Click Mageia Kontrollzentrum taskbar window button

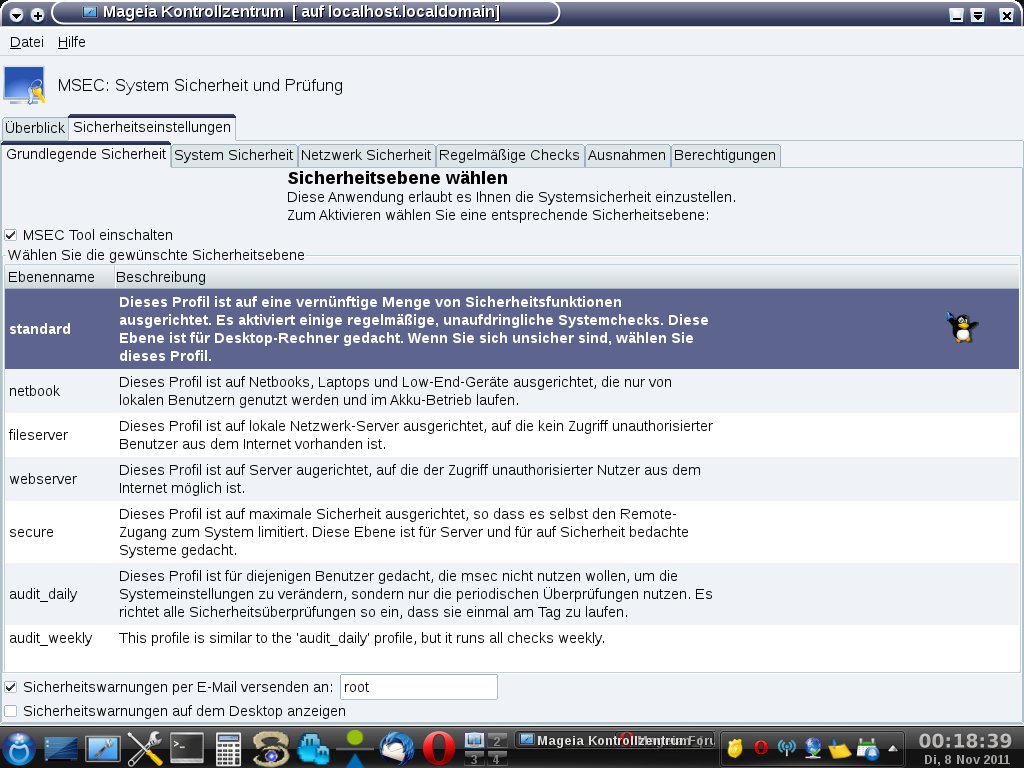tap(616, 740)
